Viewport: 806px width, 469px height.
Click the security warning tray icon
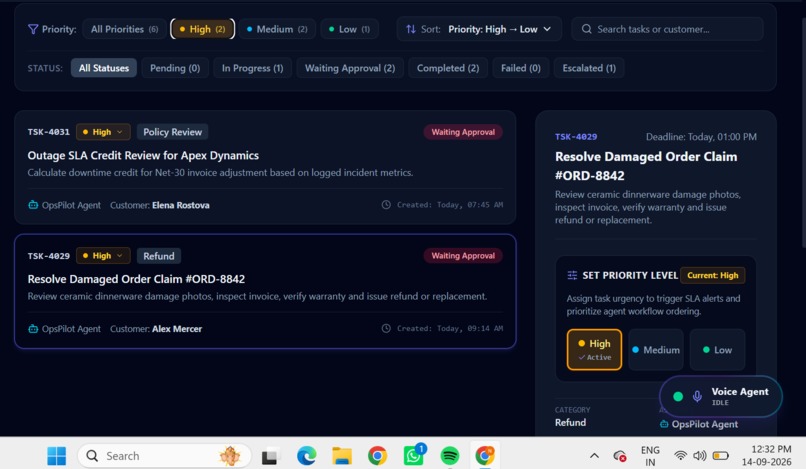pyautogui.click(x=620, y=456)
